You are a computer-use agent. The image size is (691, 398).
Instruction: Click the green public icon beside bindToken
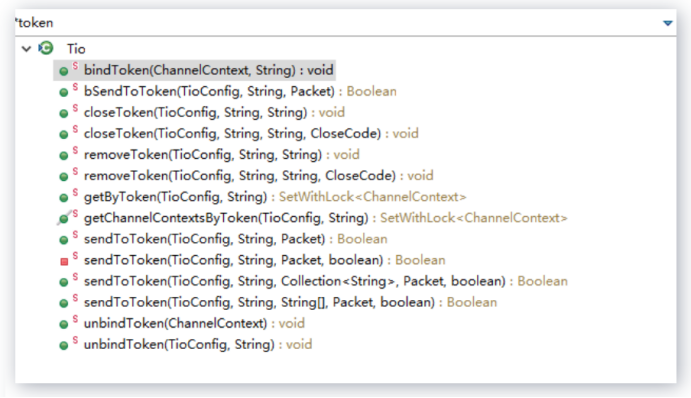click(64, 71)
